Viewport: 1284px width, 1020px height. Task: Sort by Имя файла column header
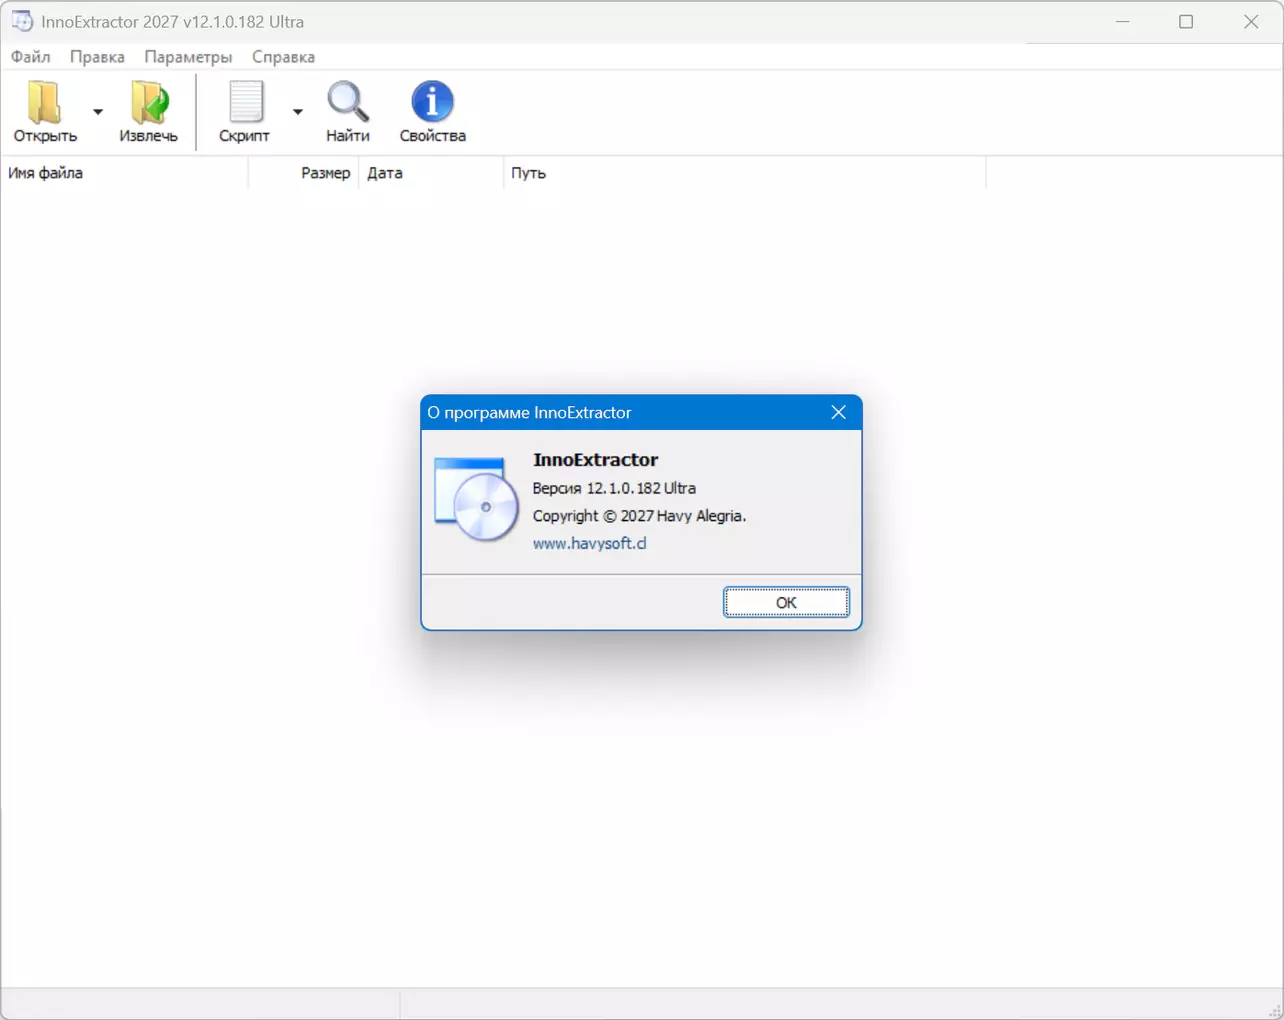pos(124,173)
